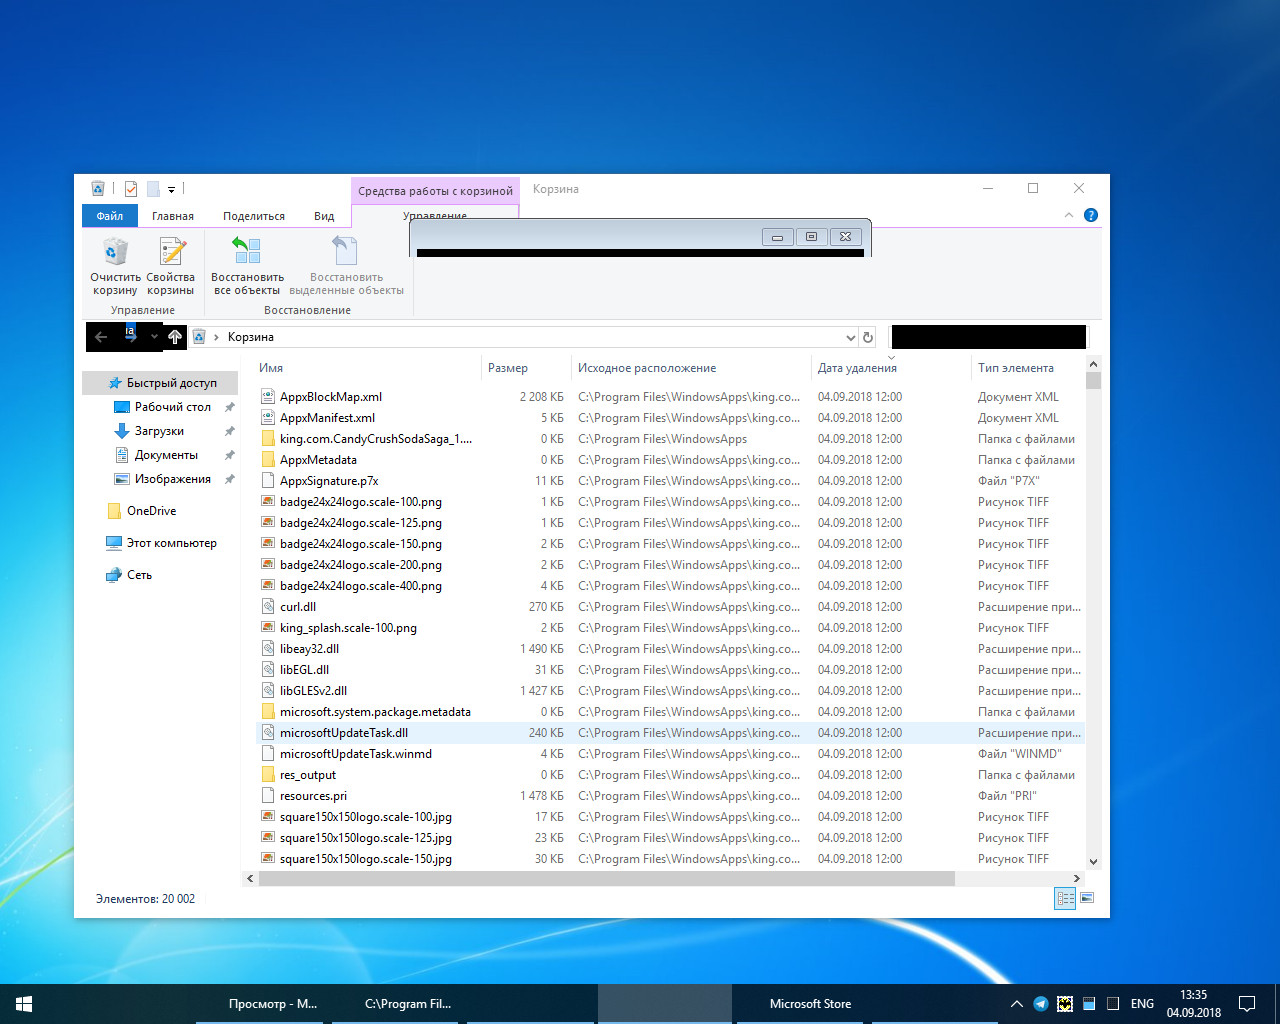
Task: Select the king_splash.scale-100.png file name
Action: (x=348, y=628)
